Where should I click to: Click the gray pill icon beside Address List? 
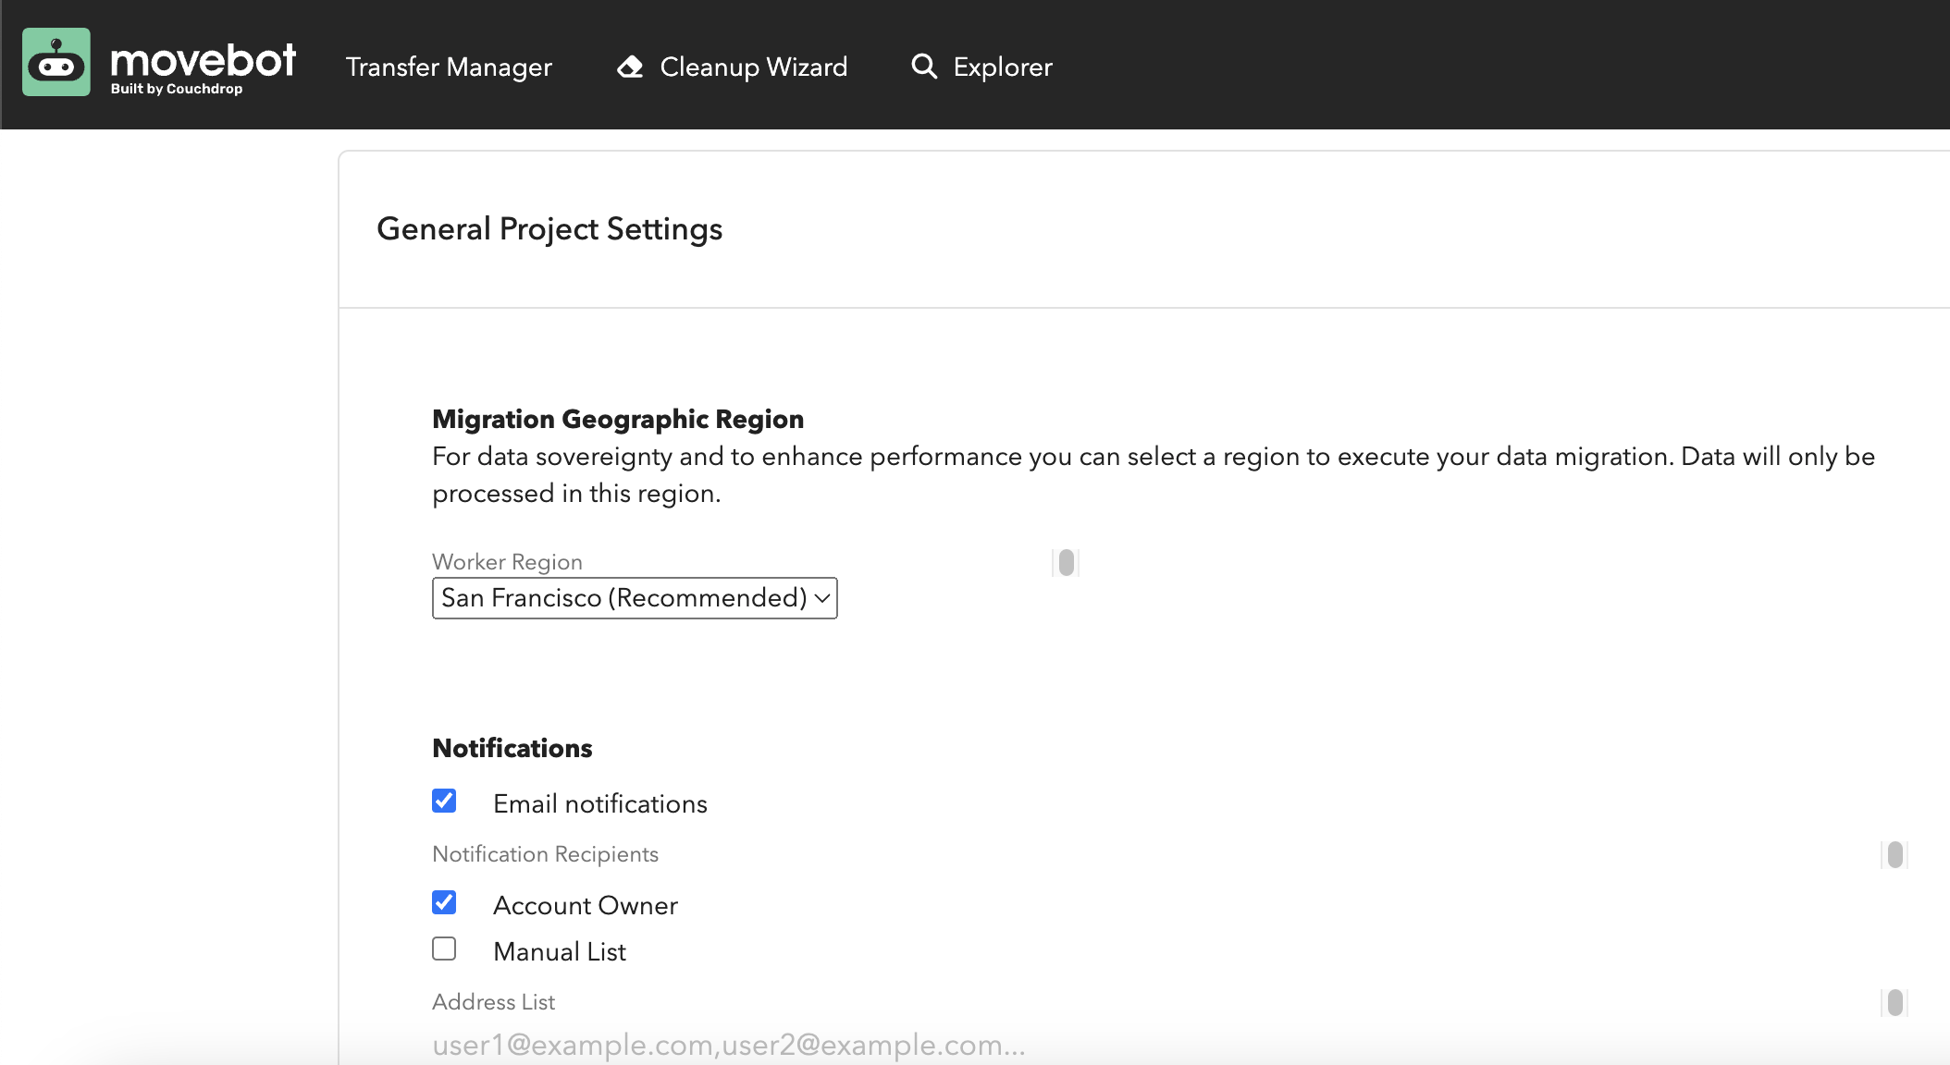[x=1894, y=1002]
